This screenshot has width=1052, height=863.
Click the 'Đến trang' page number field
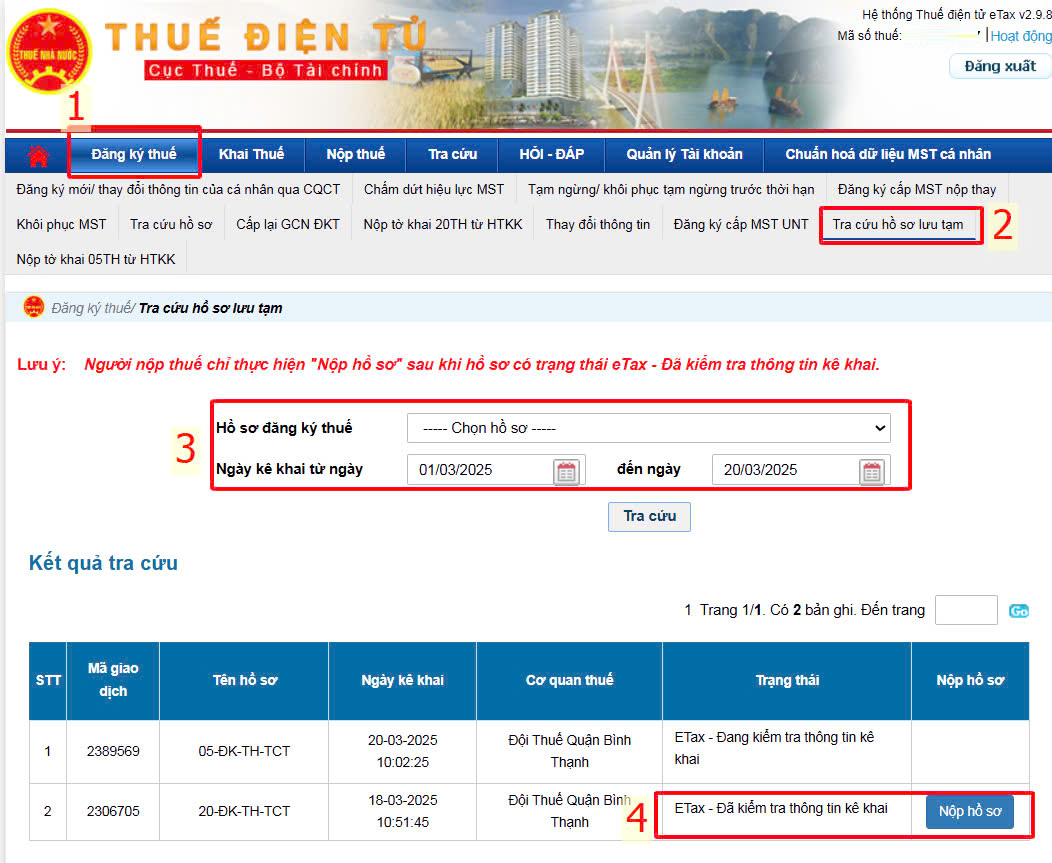tap(965, 610)
